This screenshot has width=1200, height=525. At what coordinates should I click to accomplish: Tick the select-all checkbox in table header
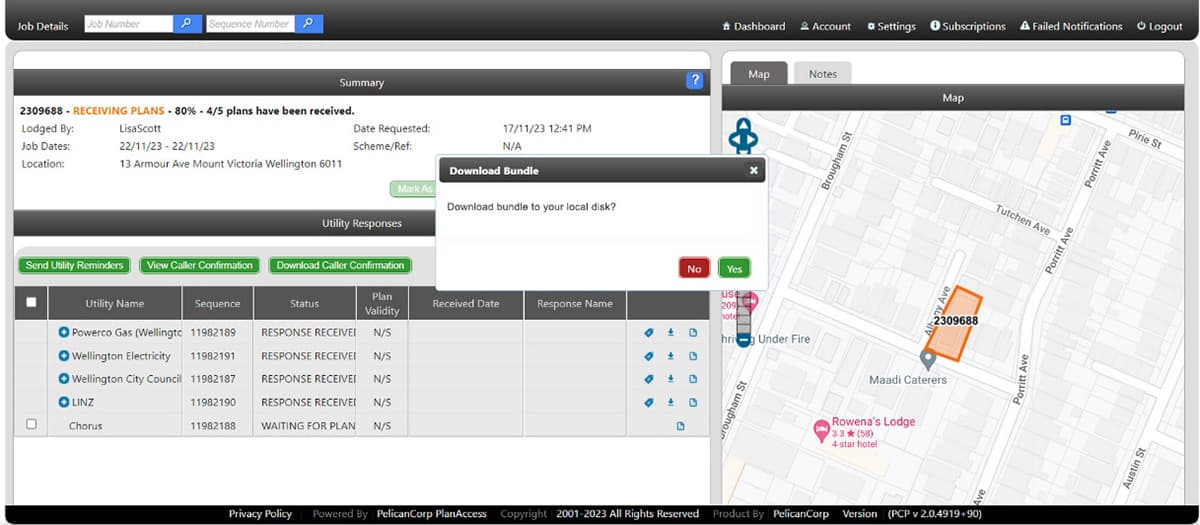coord(31,303)
